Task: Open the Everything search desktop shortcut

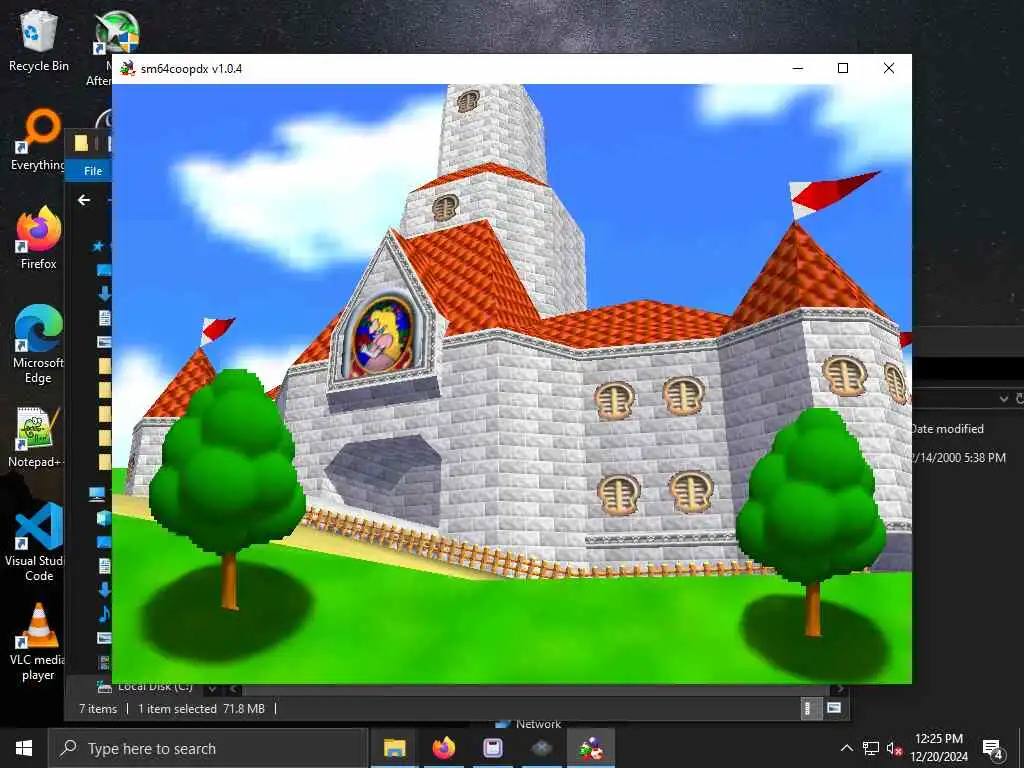Action: [x=39, y=140]
